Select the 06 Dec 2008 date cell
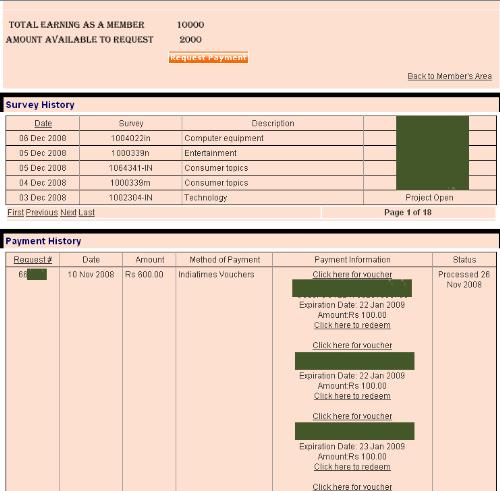Viewport: 500px width, 491px height. (x=43, y=138)
